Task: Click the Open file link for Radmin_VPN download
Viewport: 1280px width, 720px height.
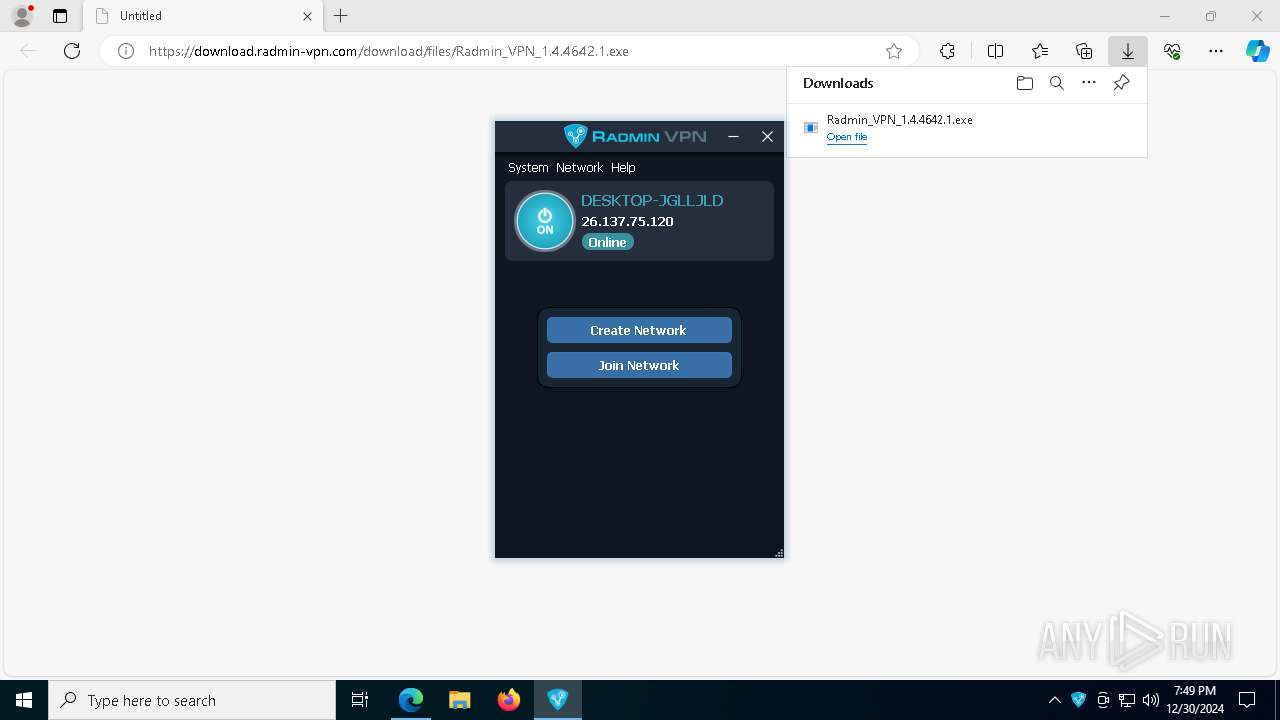Action: (847, 137)
